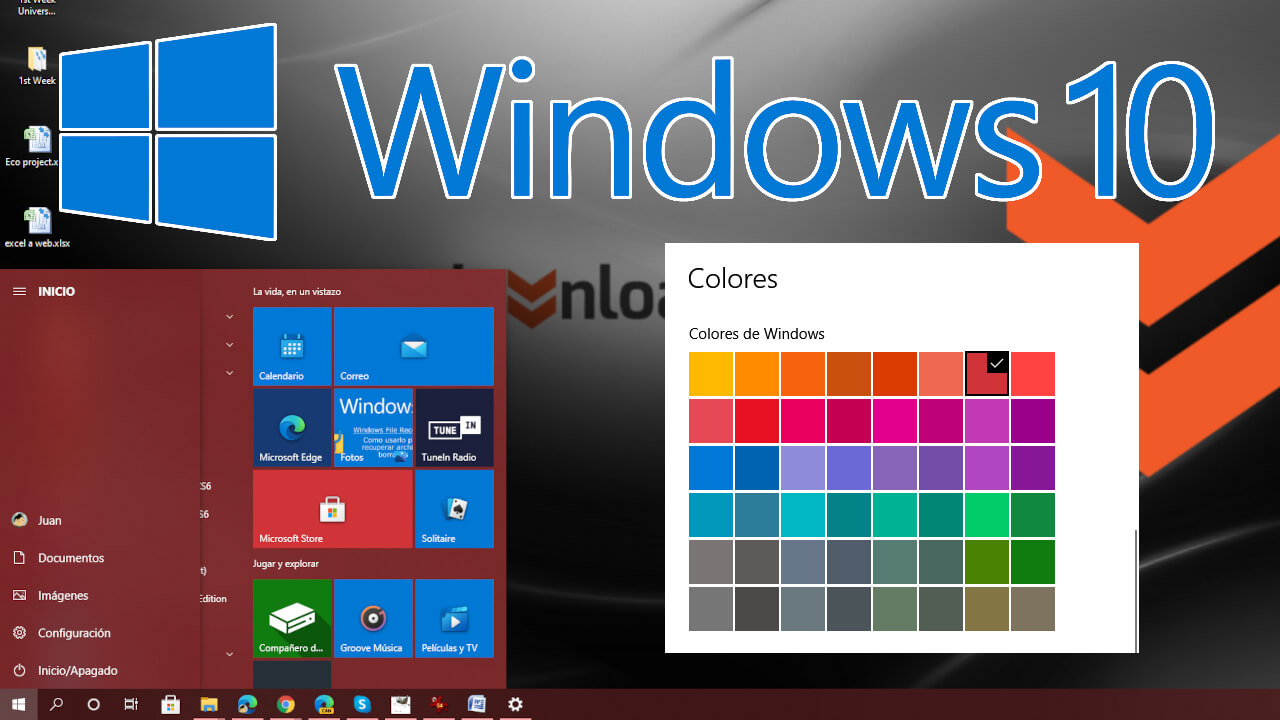Select the excel a web.xlsx desktop file
1280x720 pixels.
point(37,228)
